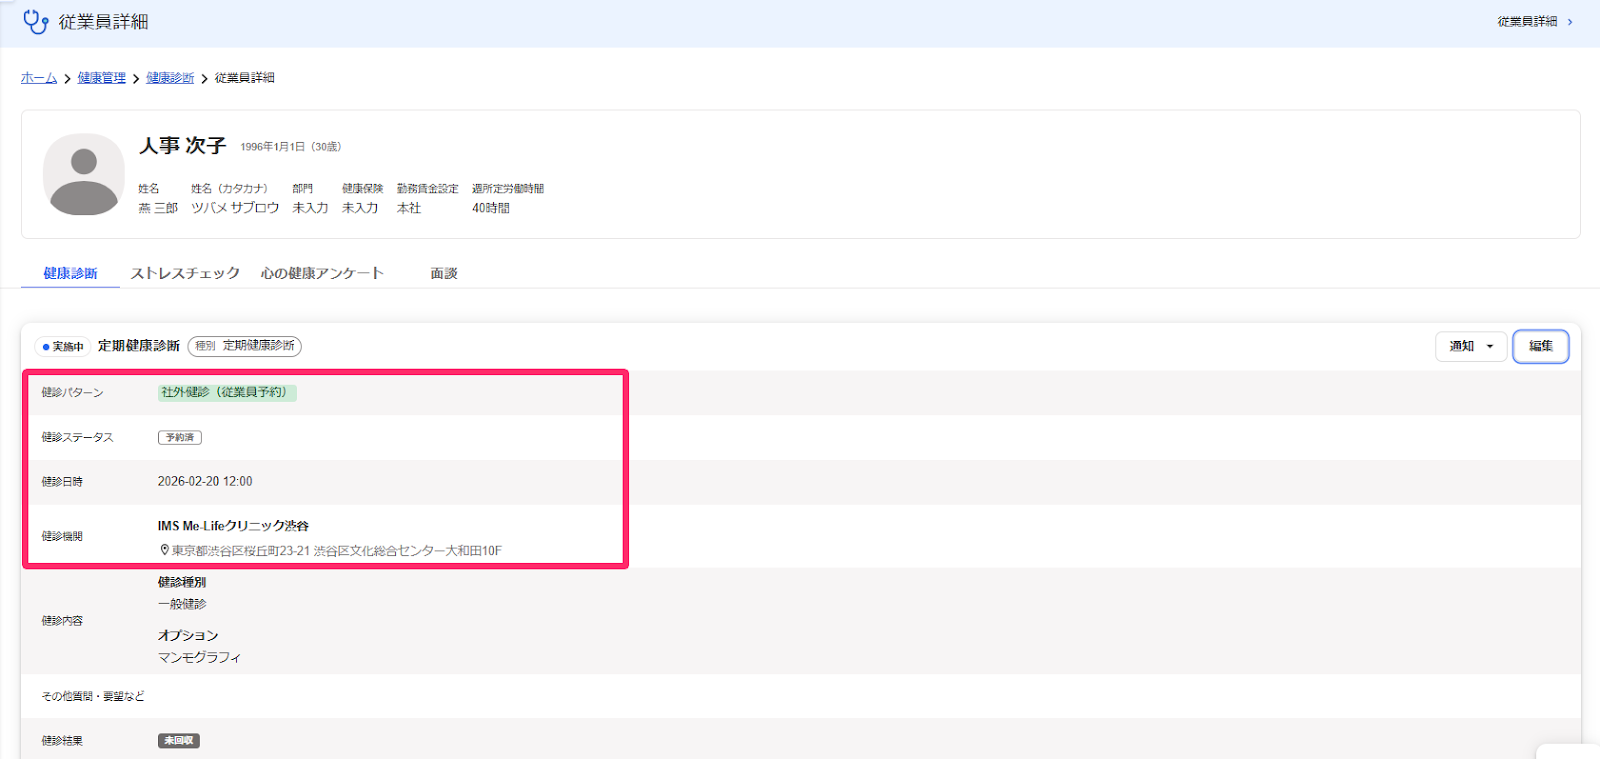Click the 種別 定期健康診断 tag
The image size is (1600, 759).
pos(245,346)
